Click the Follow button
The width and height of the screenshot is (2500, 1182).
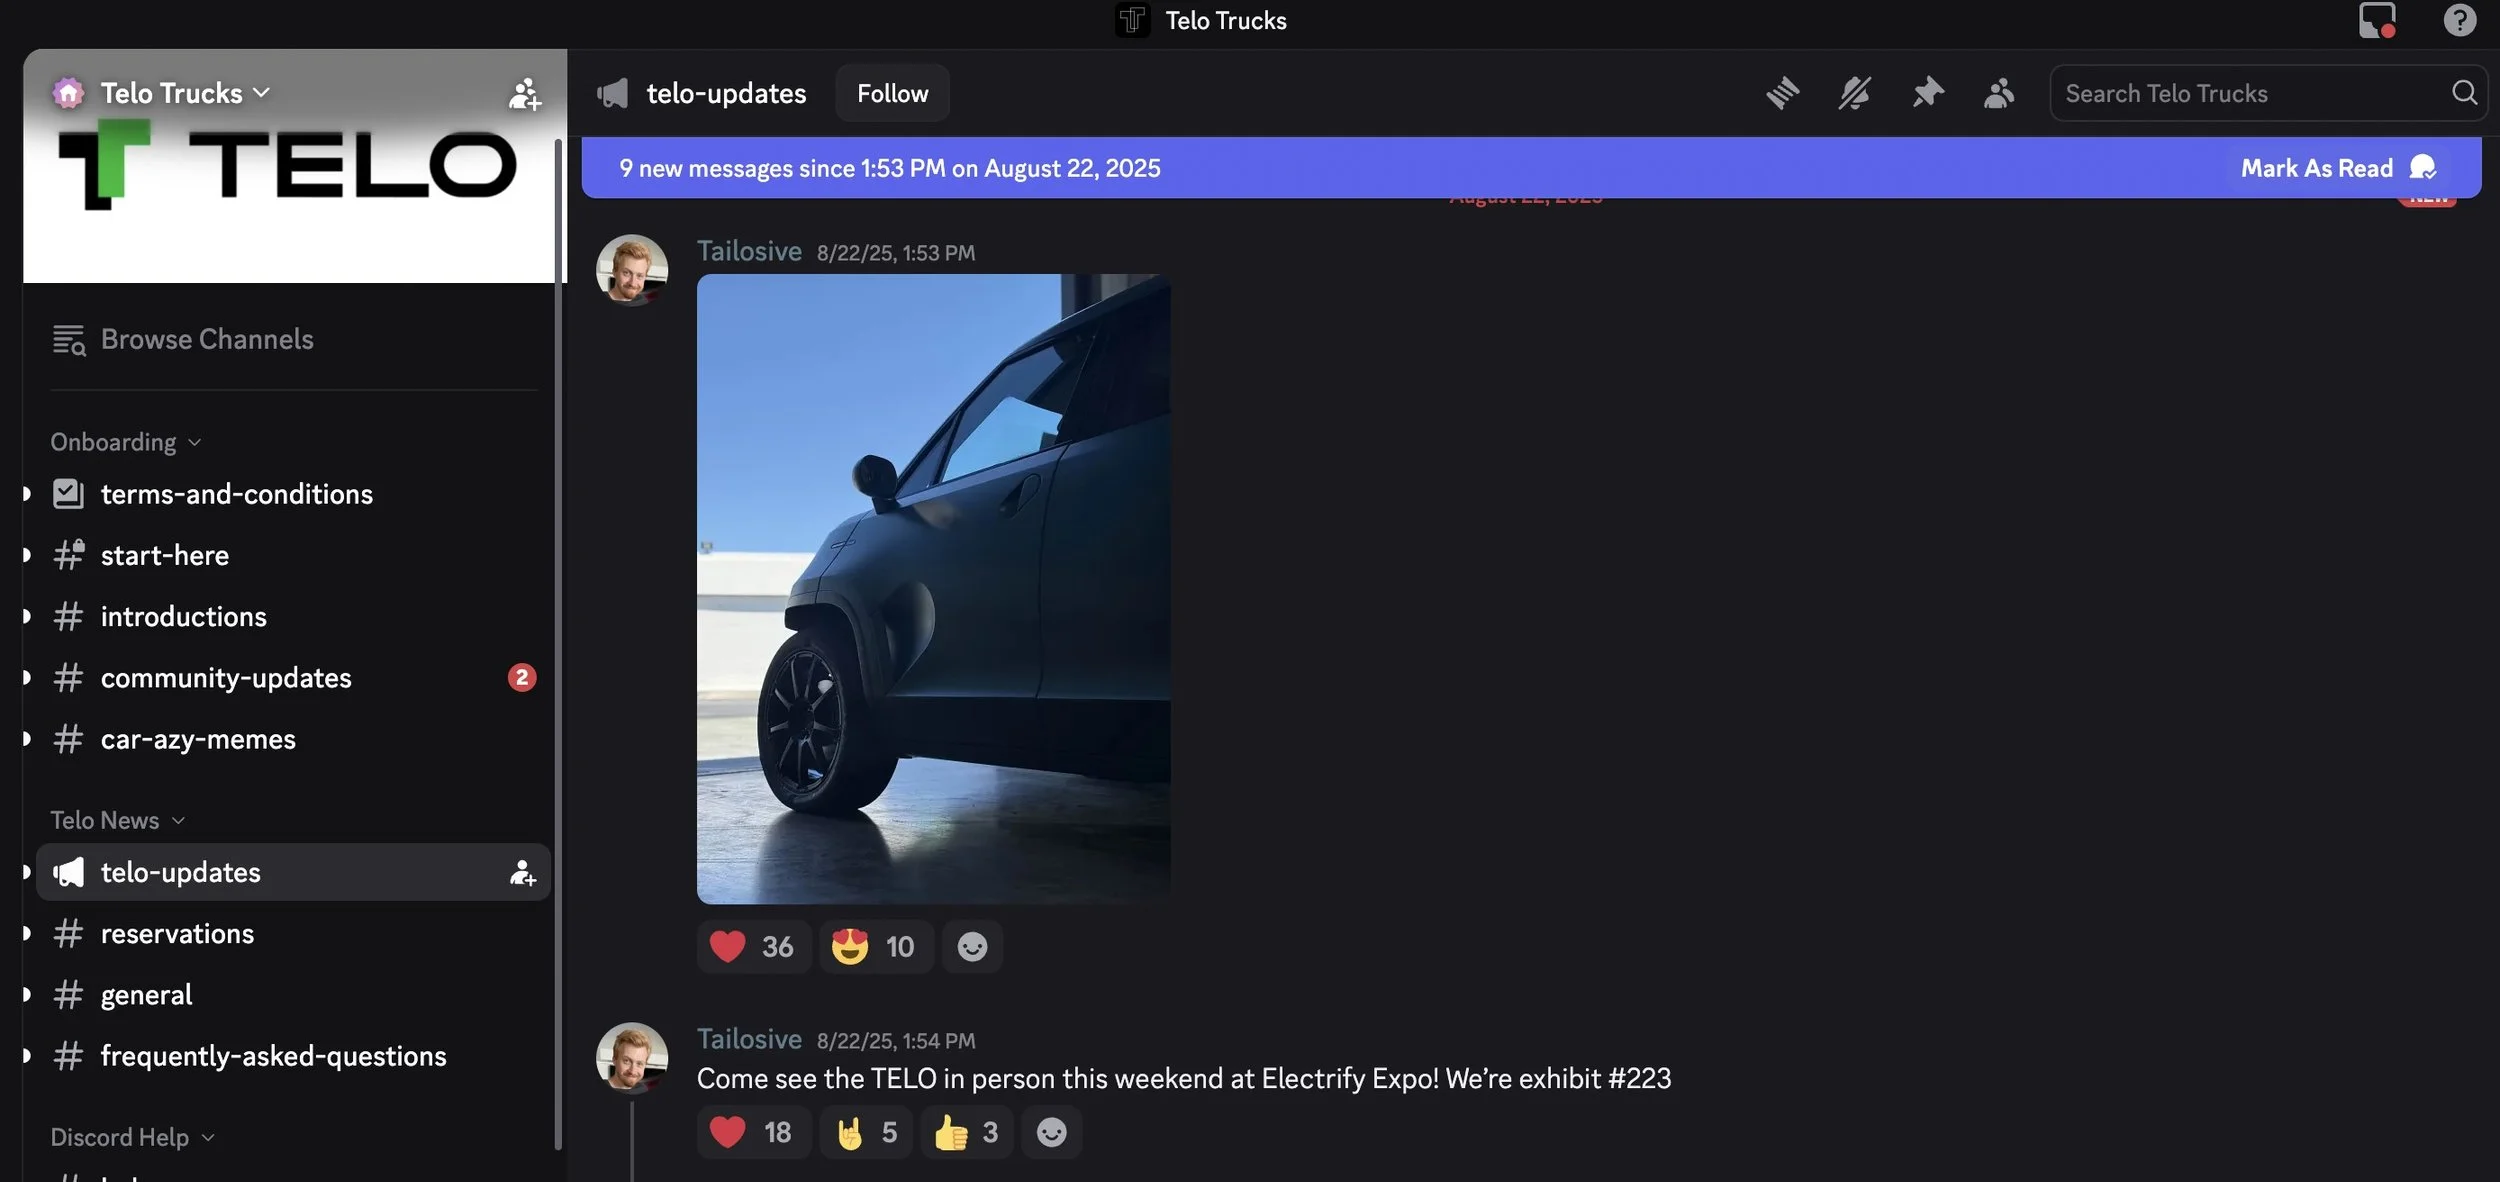point(892,93)
